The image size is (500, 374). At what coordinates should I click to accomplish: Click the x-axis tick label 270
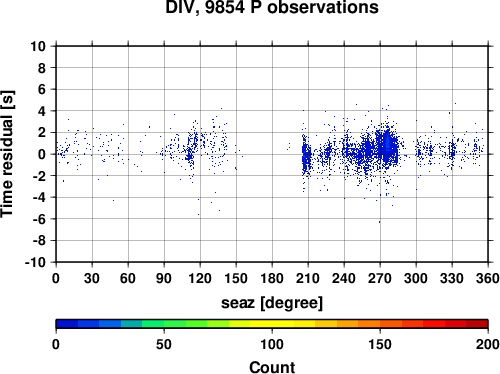(x=380, y=278)
